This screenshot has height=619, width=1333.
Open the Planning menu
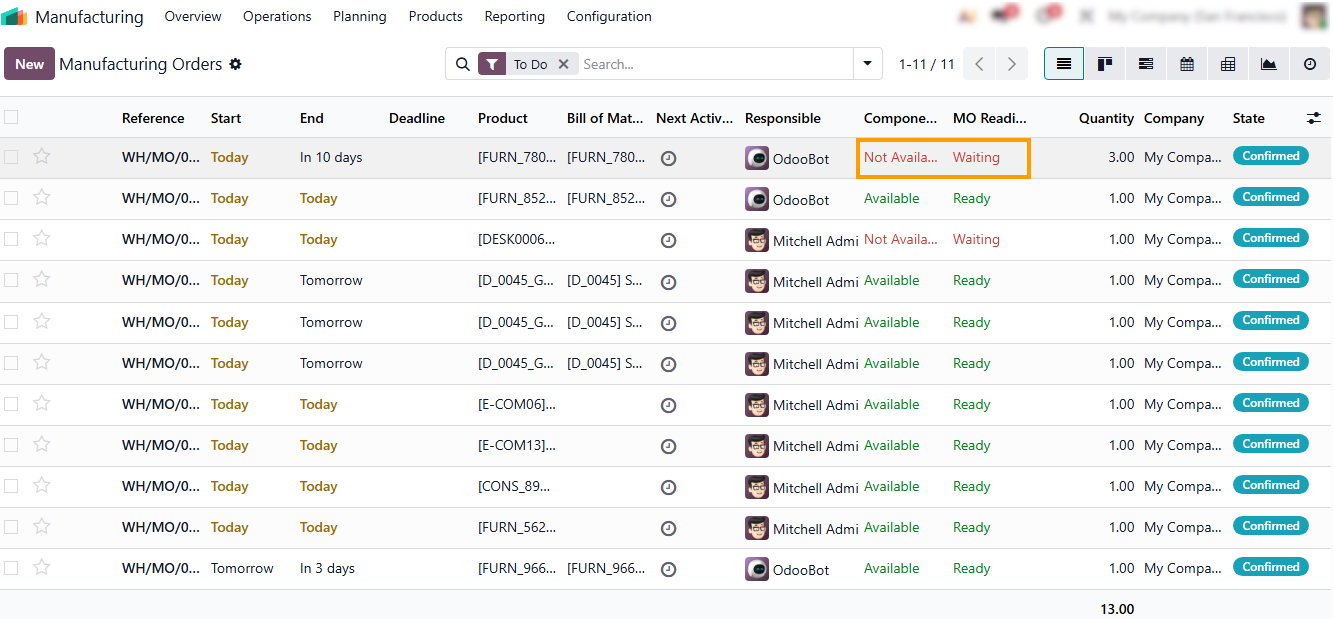[359, 16]
